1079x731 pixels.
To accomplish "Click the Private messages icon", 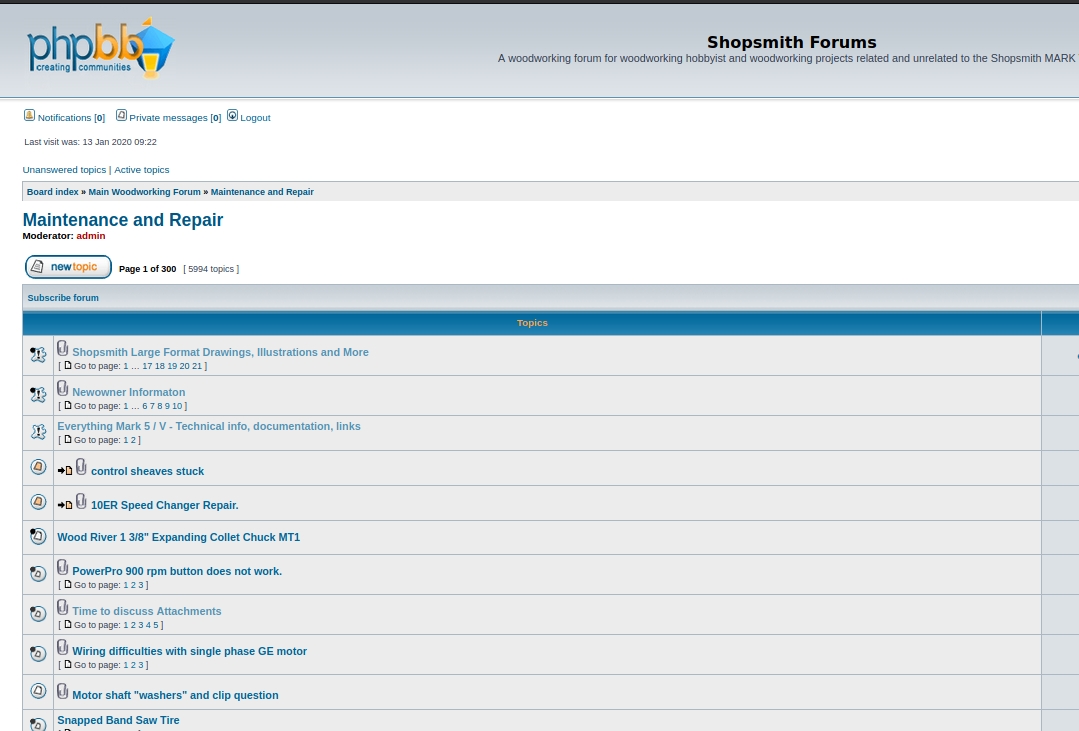I will tap(121, 116).
